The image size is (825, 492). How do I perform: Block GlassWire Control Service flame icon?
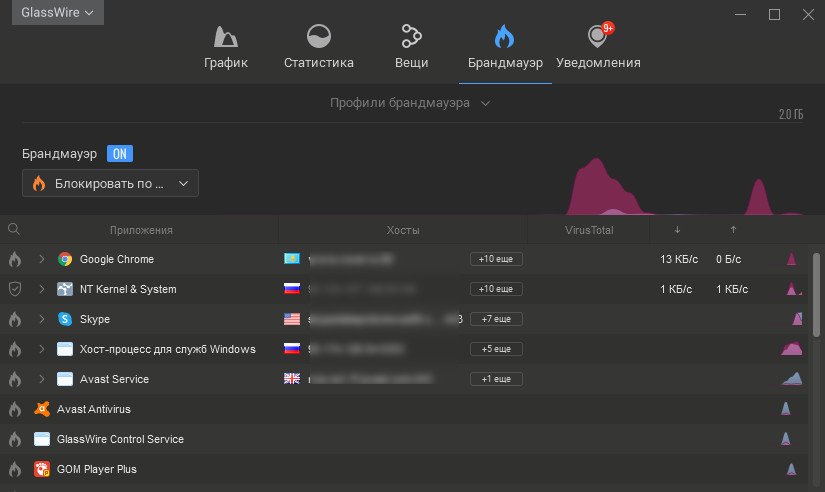[x=15, y=439]
